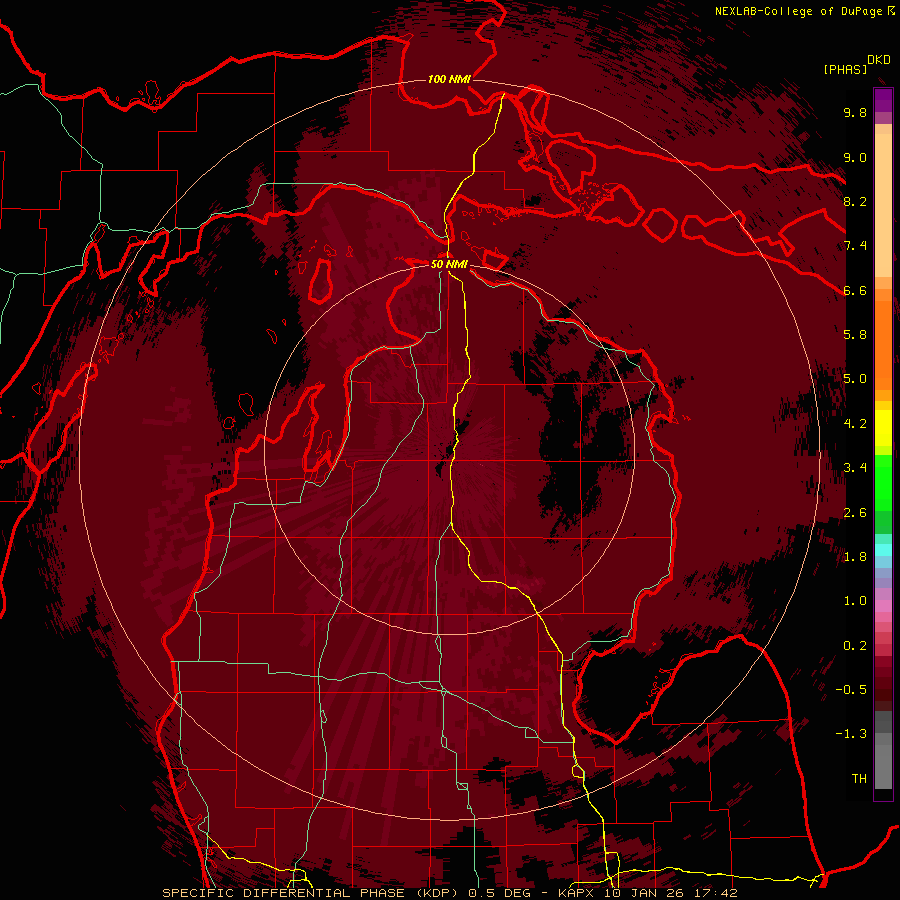Click the 5.0 legend value
This screenshot has width=900, height=900.
pyautogui.click(x=855, y=379)
